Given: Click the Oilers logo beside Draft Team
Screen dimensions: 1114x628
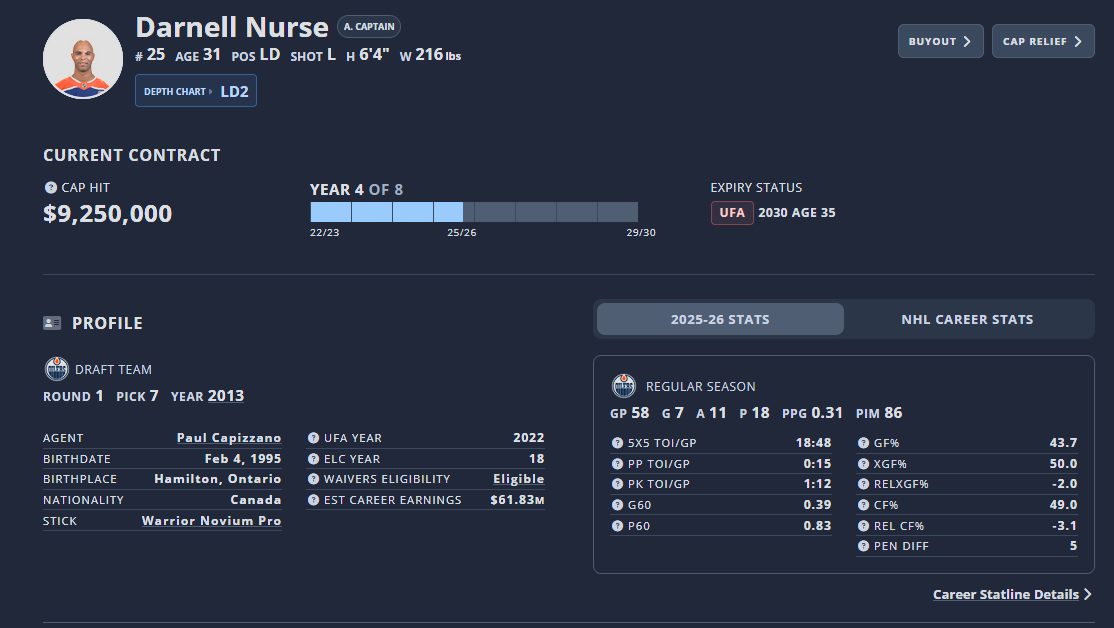Looking at the screenshot, I should pyautogui.click(x=56, y=369).
